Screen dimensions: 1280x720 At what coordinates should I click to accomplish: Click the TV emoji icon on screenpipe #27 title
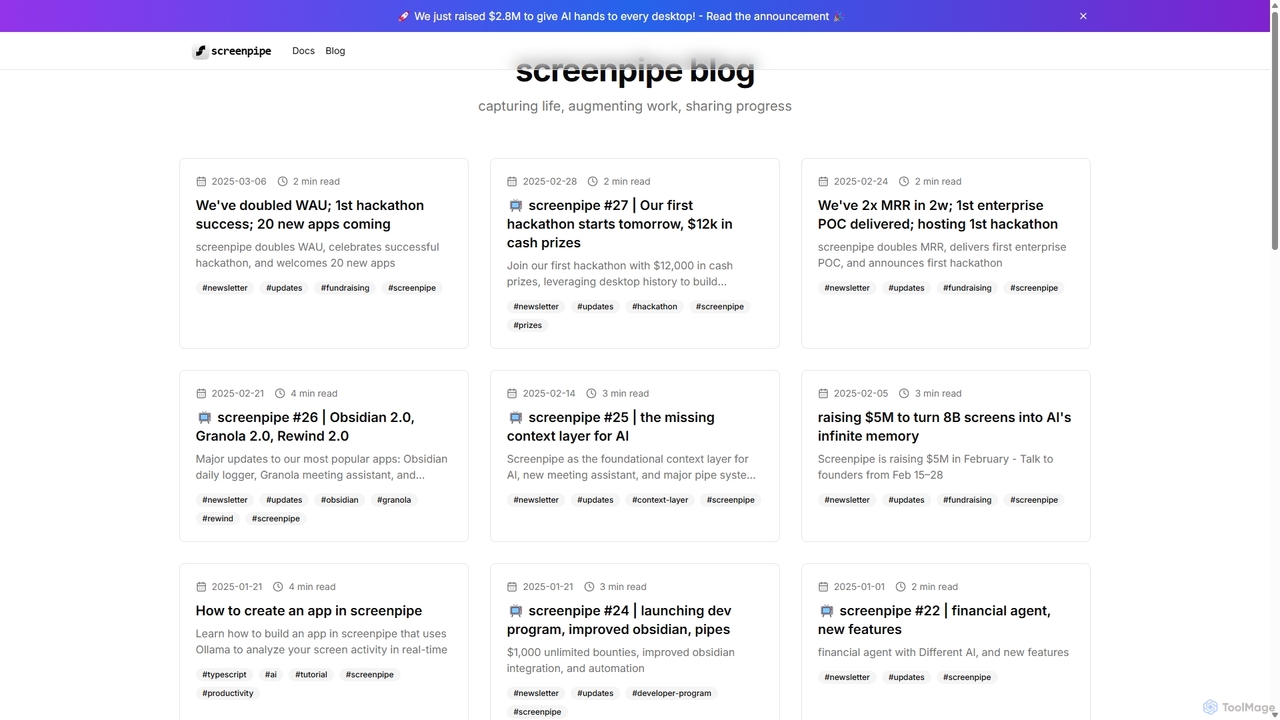(516, 206)
